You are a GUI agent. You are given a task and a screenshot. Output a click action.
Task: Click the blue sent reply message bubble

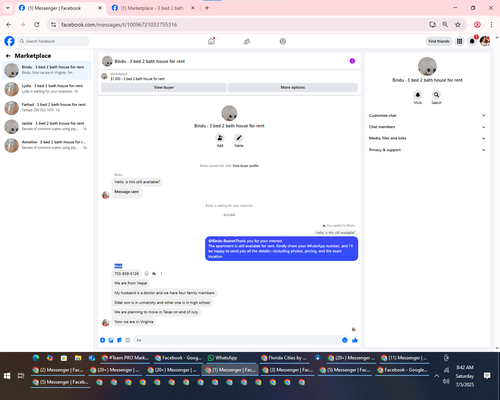(x=281, y=249)
